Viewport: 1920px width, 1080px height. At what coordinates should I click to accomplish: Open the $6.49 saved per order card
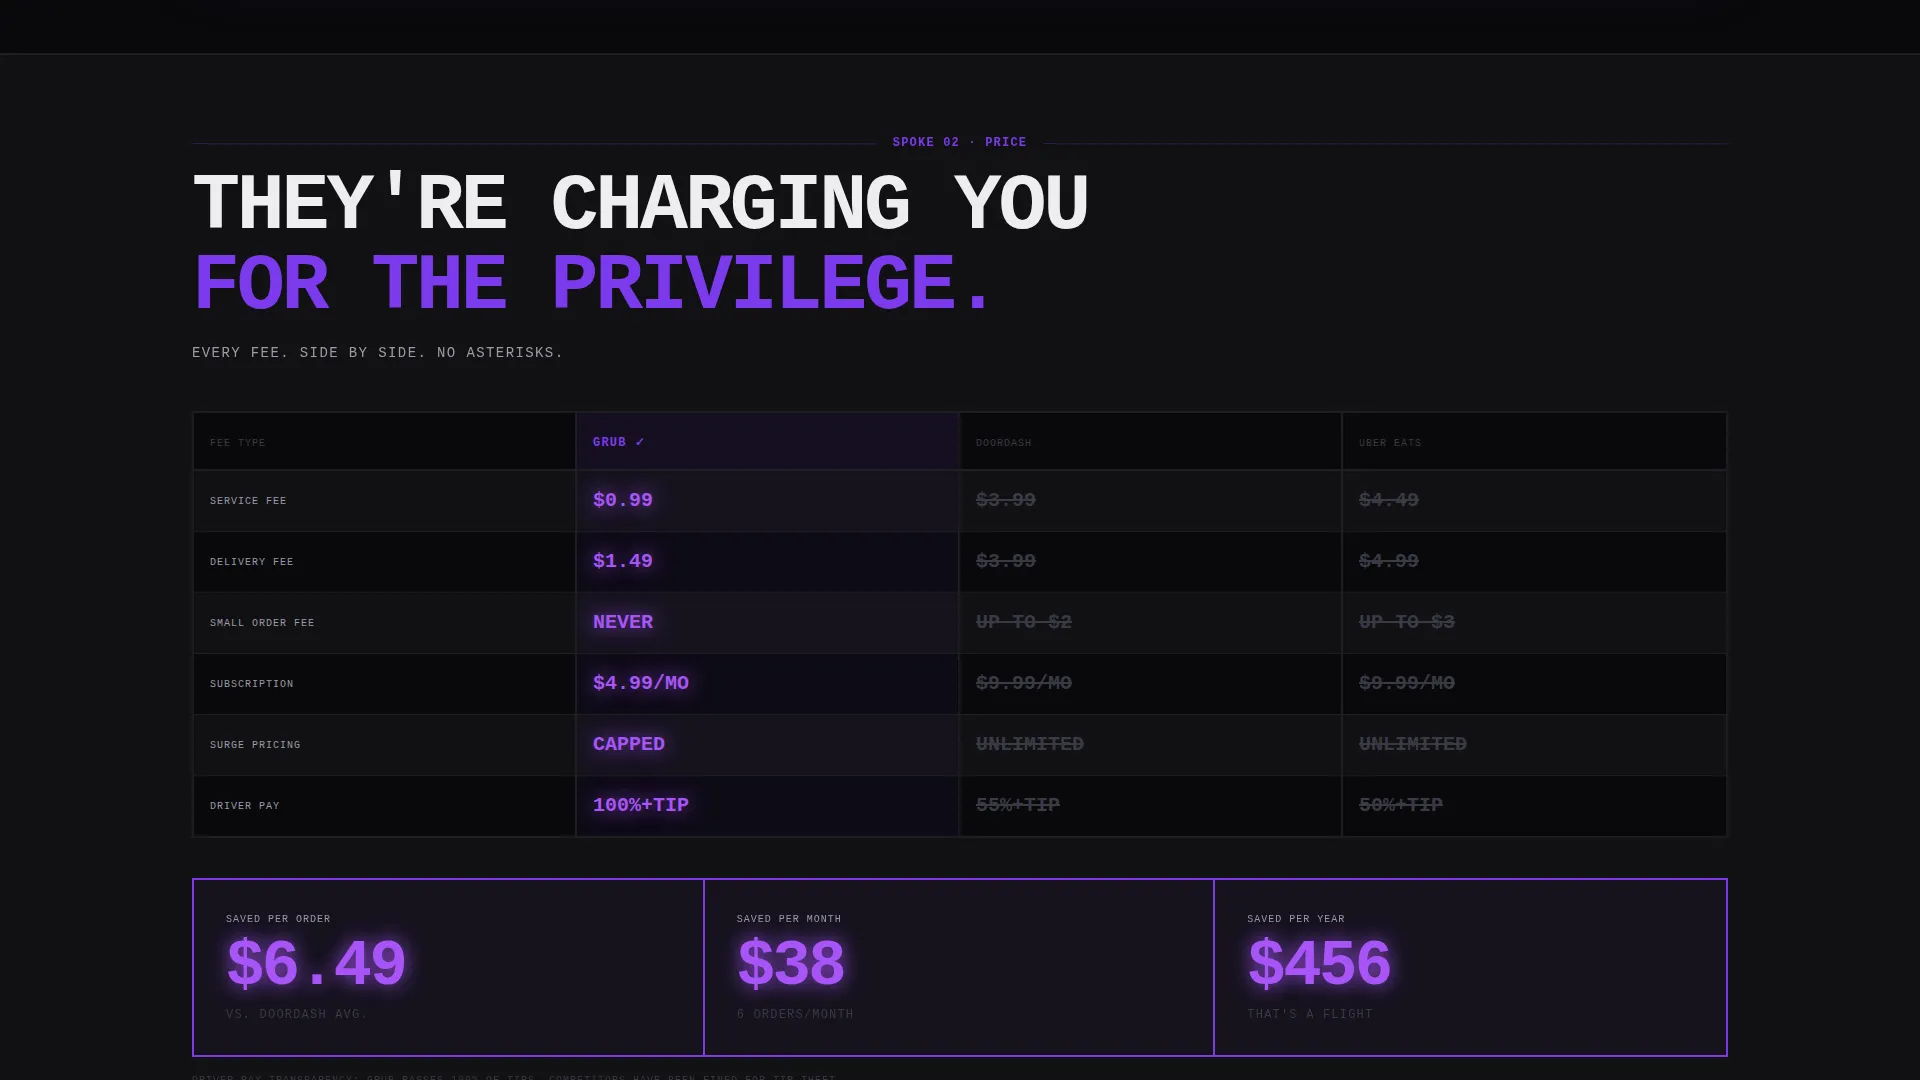pyautogui.click(x=448, y=967)
